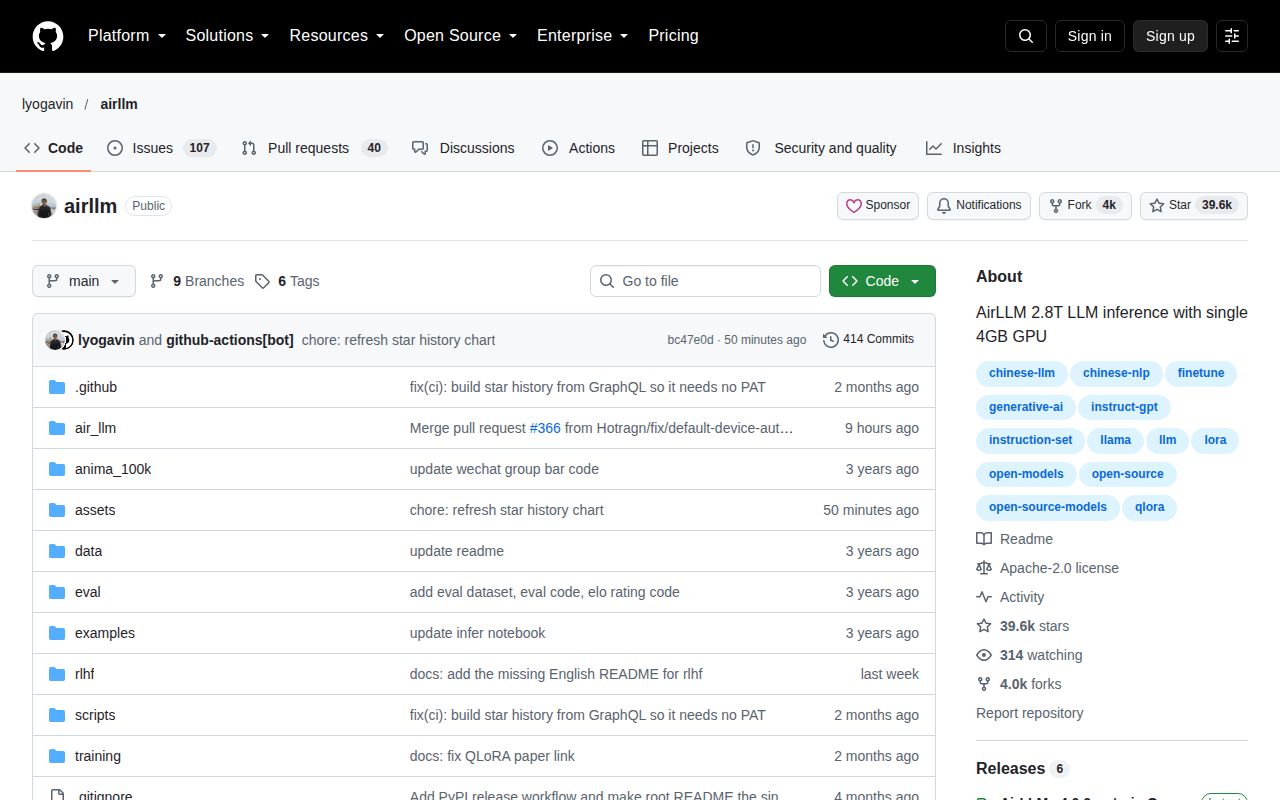Image resolution: width=1280 pixels, height=800 pixels.
Task: Click the lyogavin avatar beside repository title
Action: click(x=44, y=206)
